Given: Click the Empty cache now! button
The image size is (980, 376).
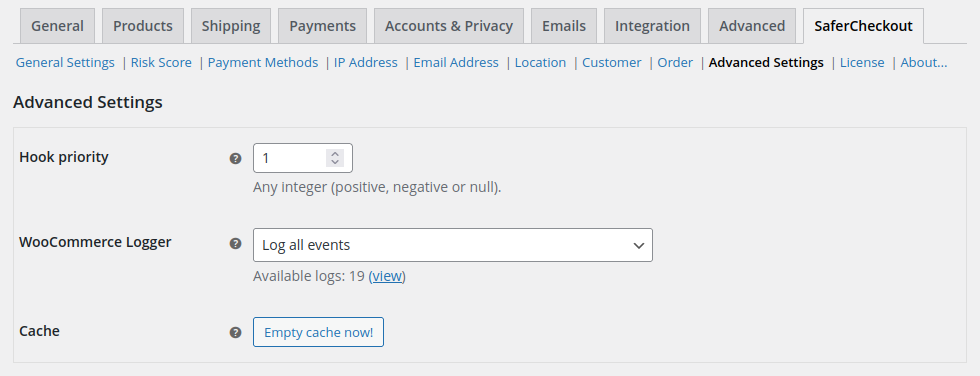Looking at the screenshot, I should point(318,332).
